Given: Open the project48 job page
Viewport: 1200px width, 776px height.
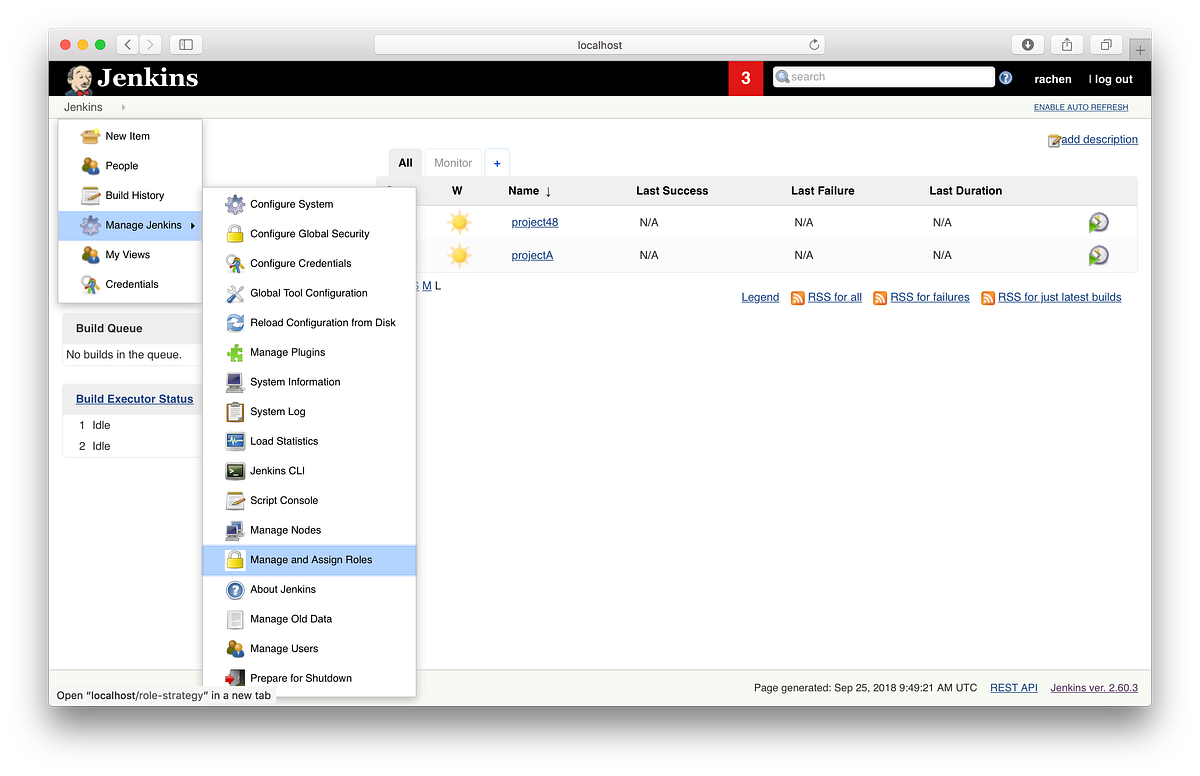Looking at the screenshot, I should pos(534,222).
